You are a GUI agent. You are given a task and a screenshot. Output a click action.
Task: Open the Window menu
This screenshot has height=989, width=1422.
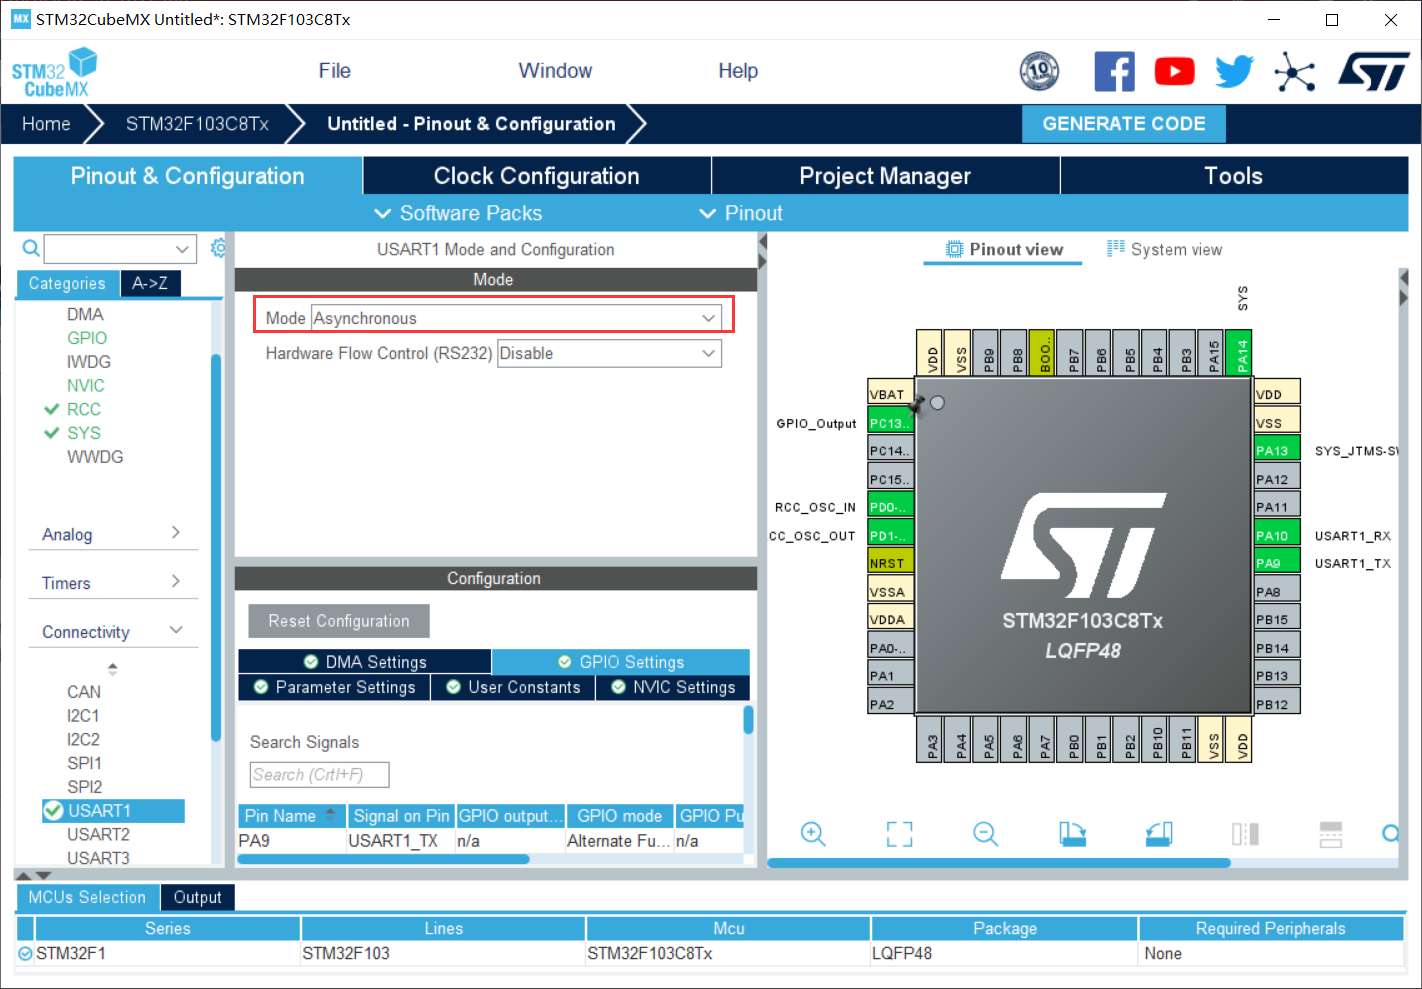coord(555,71)
